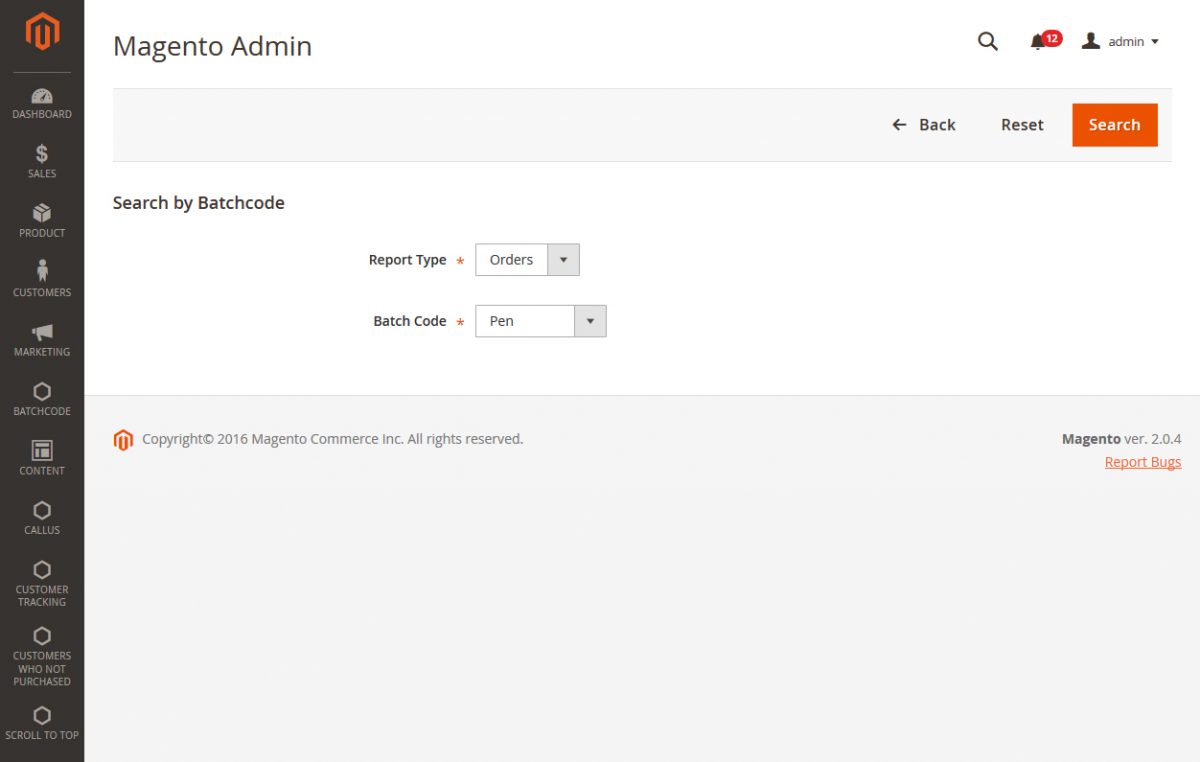Open the admin search magnifier
The image size is (1200, 762).
pos(987,41)
